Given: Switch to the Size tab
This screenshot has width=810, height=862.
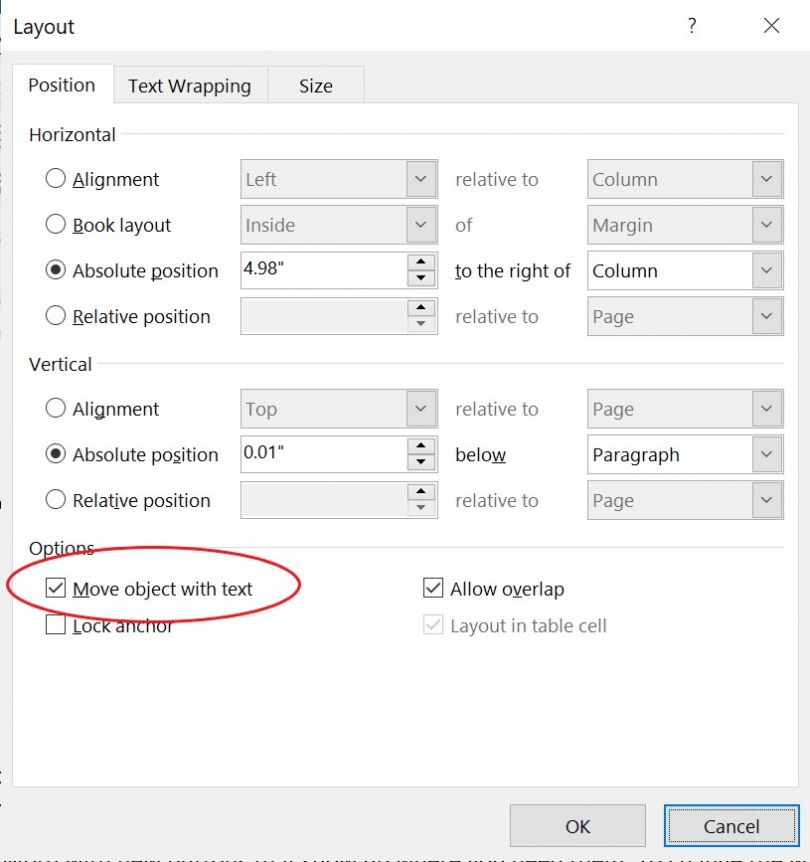Looking at the screenshot, I should pos(316,85).
